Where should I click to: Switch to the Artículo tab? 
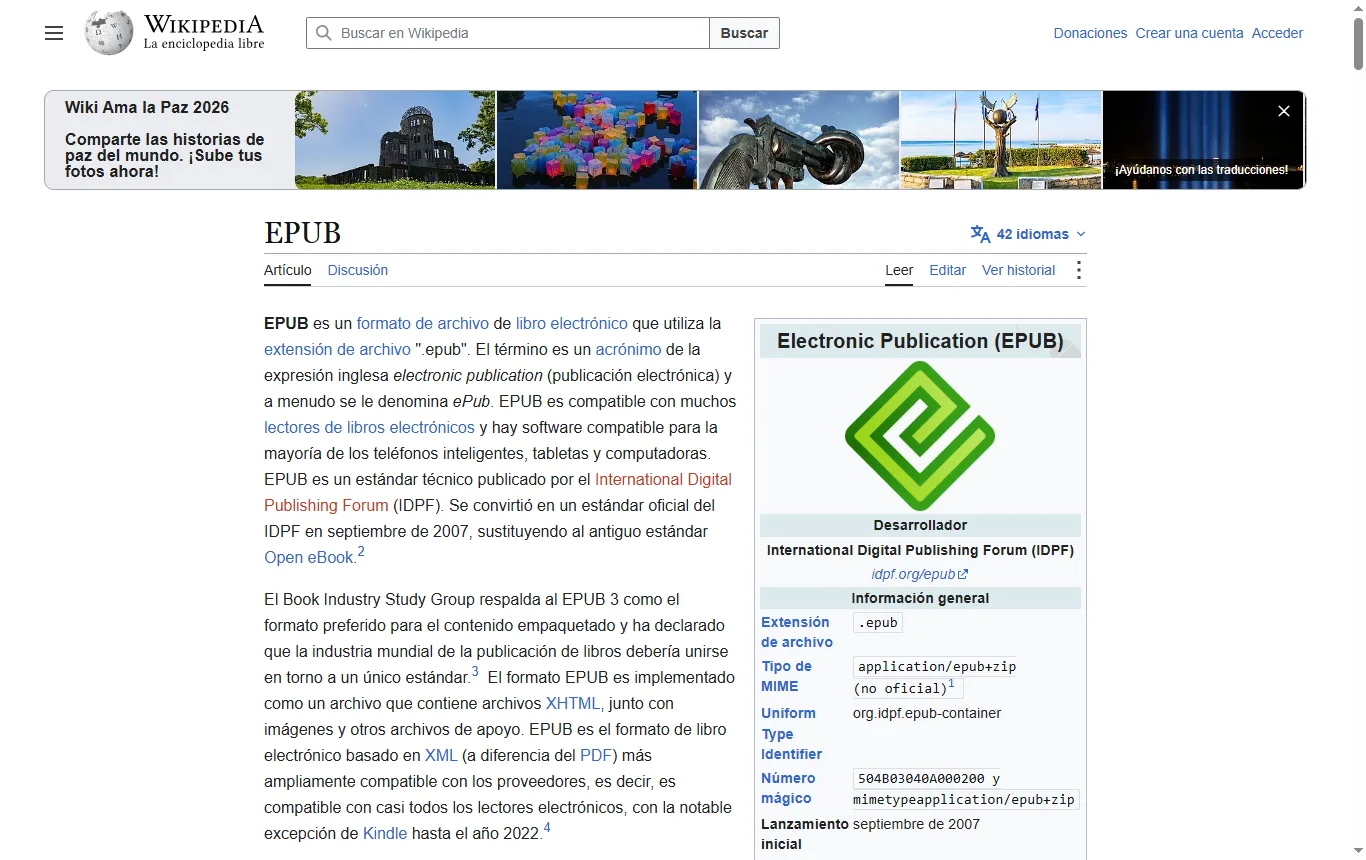click(288, 270)
